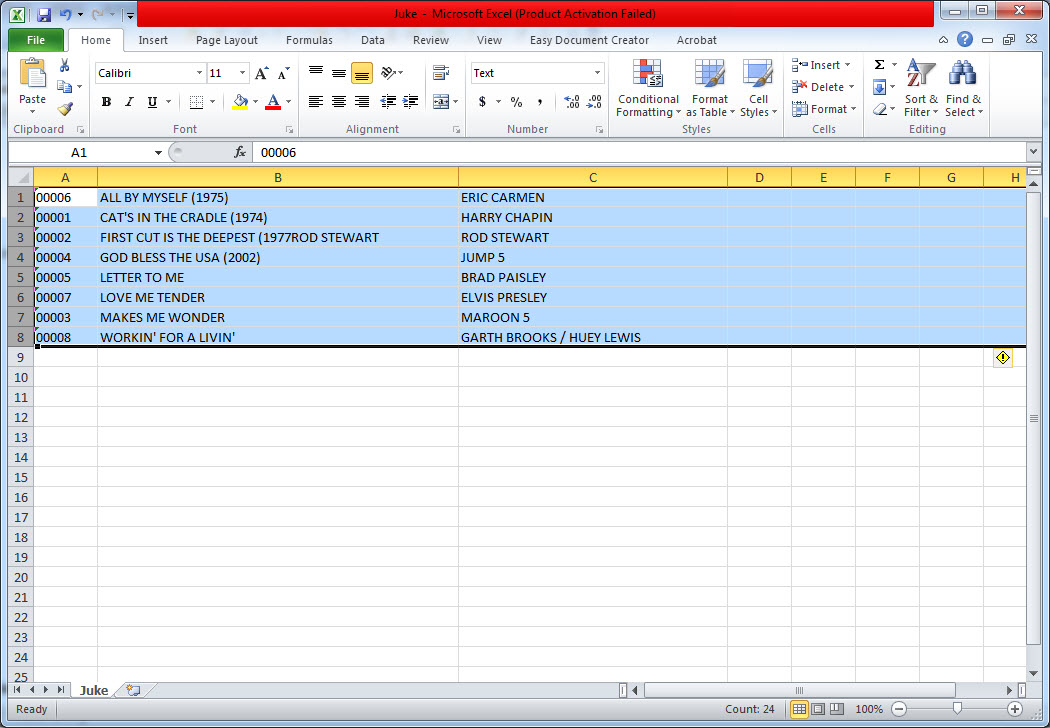The image size is (1050, 728).
Task: Click the green File button
Action: pyautogui.click(x=36, y=40)
